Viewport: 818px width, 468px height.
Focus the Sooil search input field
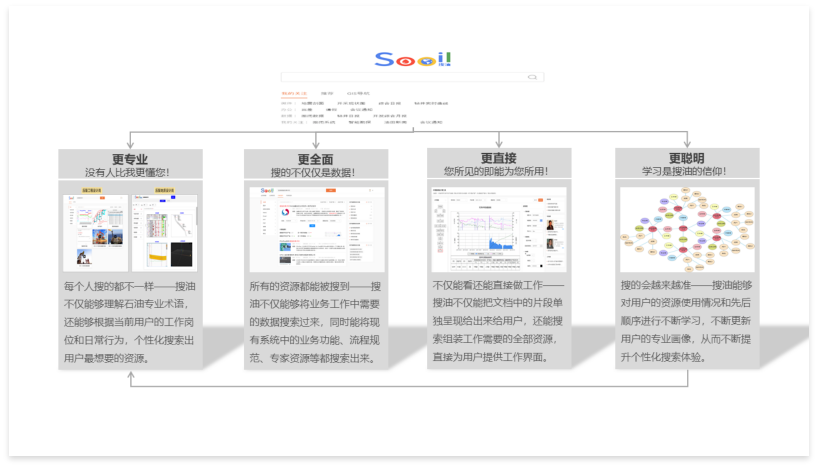click(412, 77)
